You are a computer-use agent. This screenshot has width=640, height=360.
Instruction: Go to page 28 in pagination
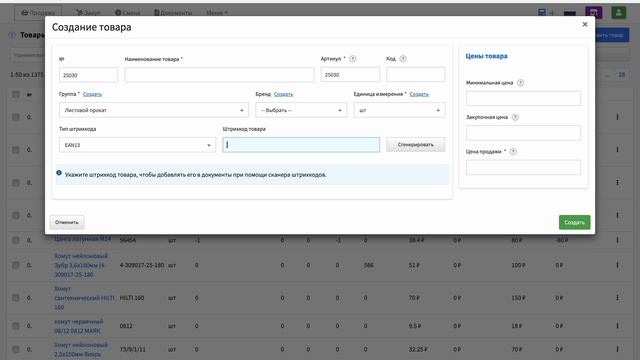coord(622,75)
